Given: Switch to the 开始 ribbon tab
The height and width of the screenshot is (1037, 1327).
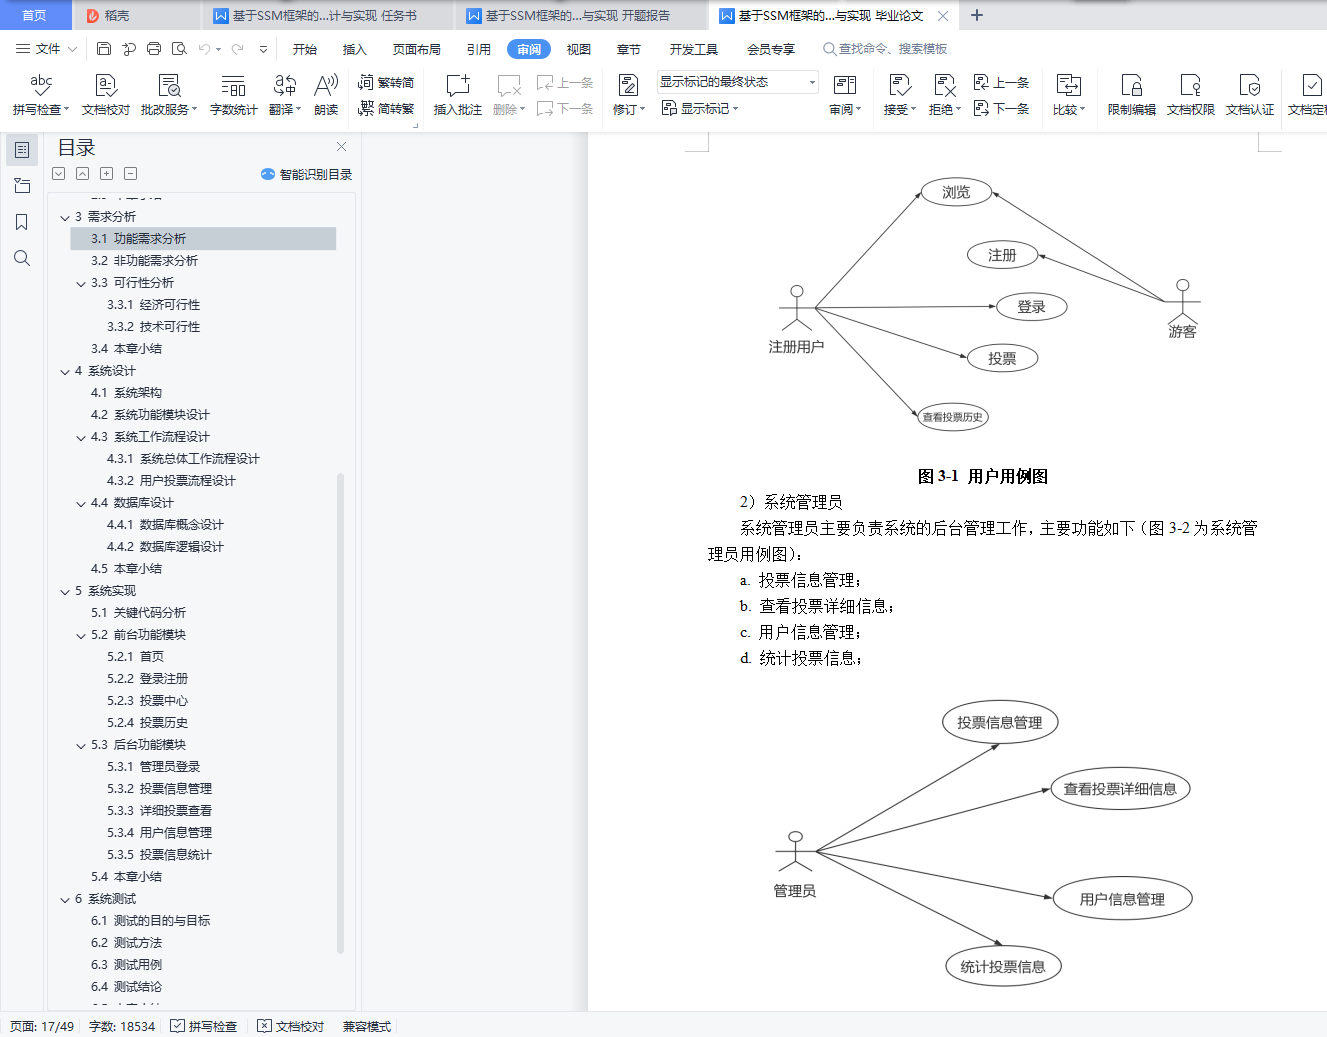Looking at the screenshot, I should click(x=305, y=49).
